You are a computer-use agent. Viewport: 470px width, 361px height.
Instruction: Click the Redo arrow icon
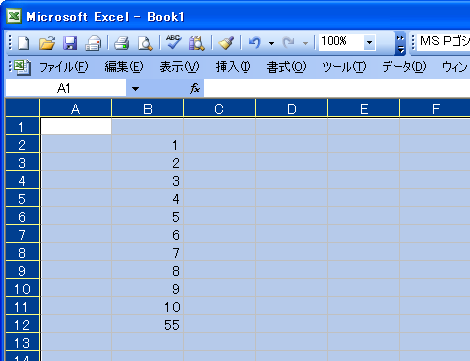[288, 43]
